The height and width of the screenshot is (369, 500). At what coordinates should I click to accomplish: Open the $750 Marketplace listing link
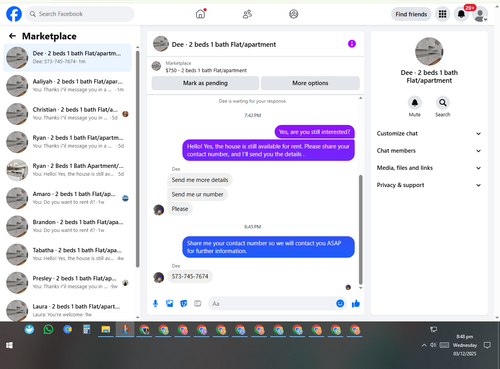(x=206, y=70)
